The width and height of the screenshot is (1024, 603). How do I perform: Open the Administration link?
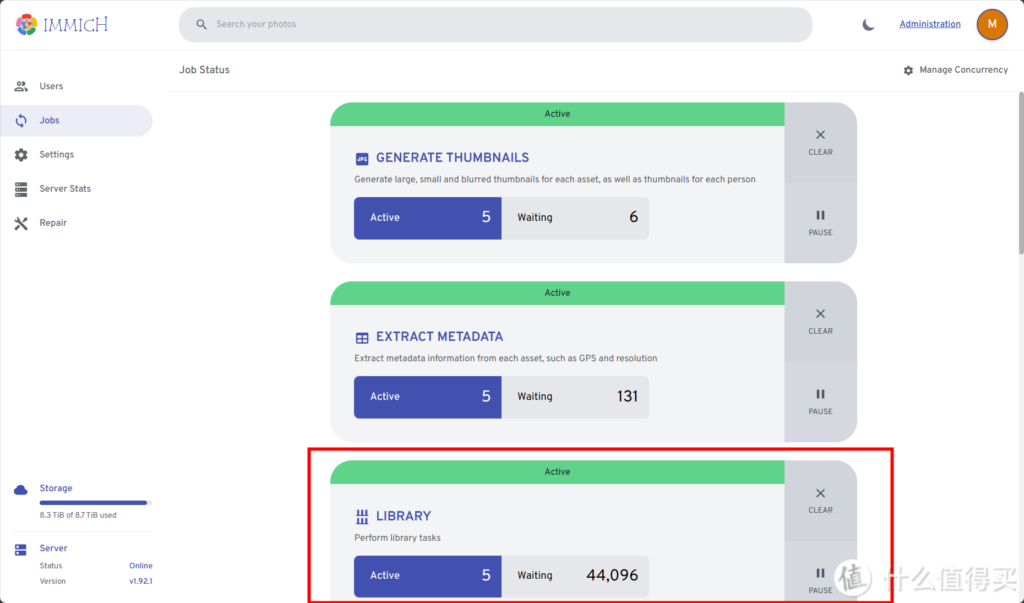click(x=929, y=24)
